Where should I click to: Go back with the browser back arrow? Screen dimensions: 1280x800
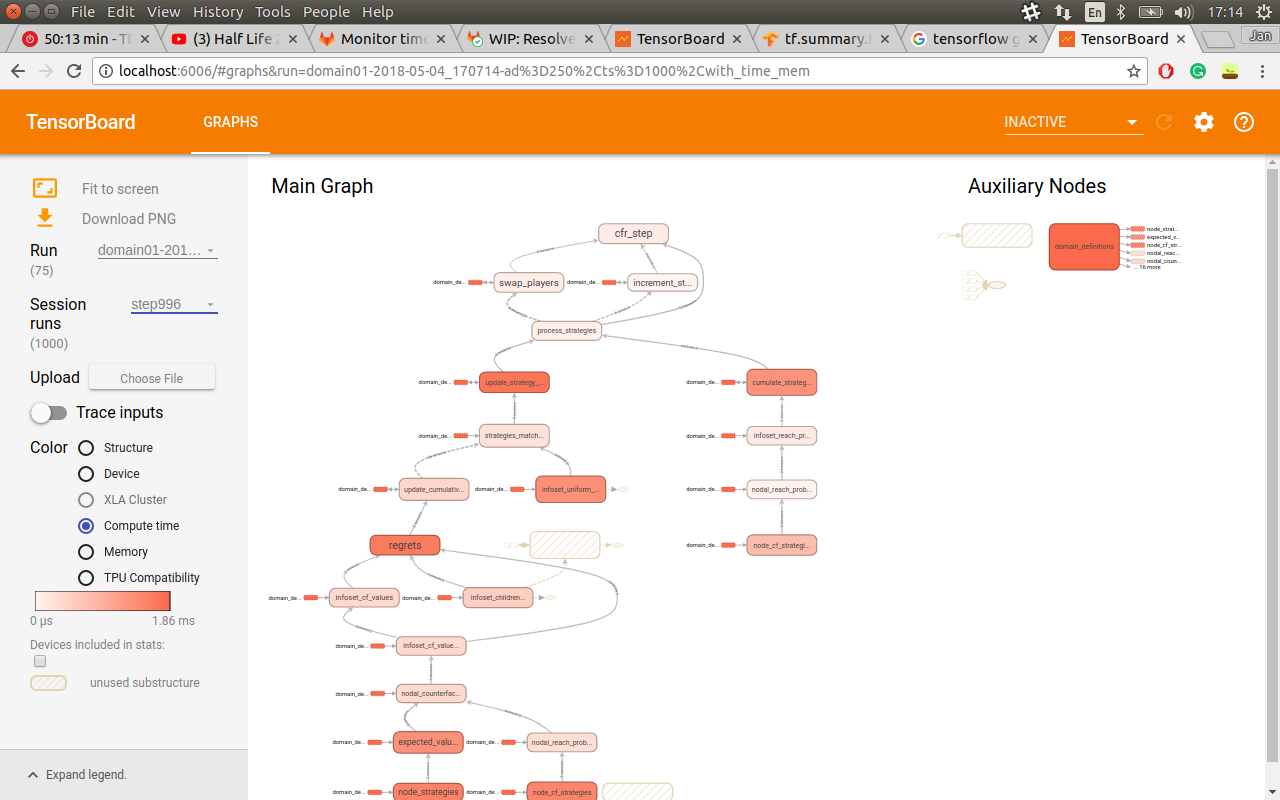18,71
